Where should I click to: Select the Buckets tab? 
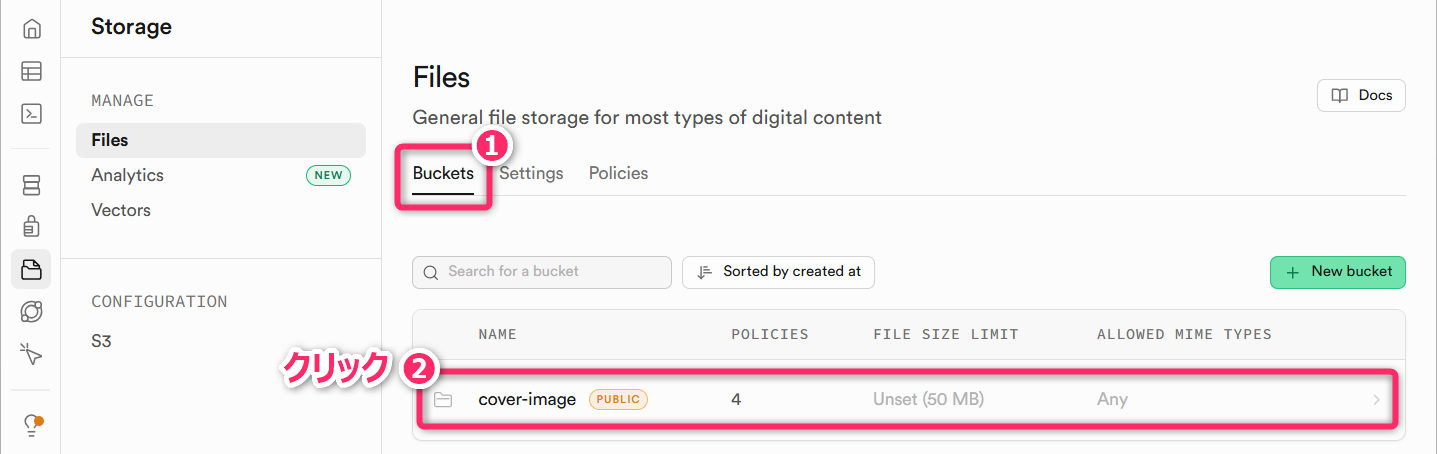443,173
